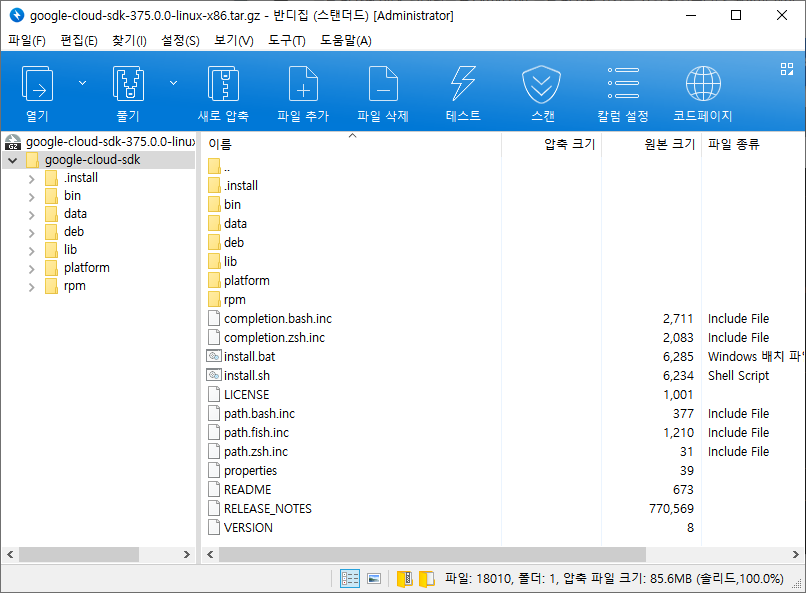Click the 새로 압축 (New archive) icon
806x593 pixels.
tap(223, 83)
